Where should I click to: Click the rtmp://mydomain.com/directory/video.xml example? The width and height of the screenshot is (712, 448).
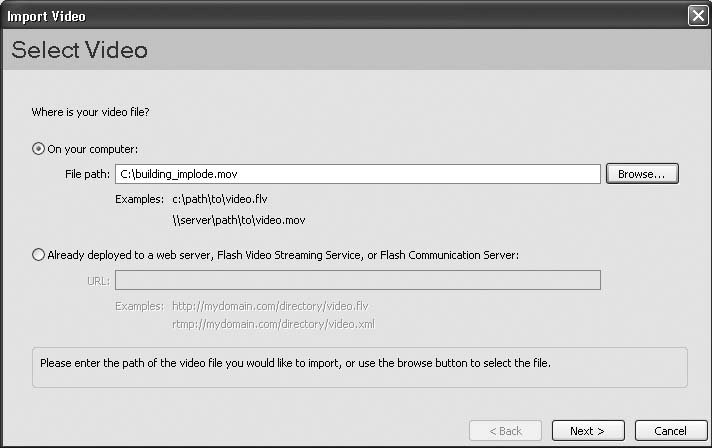tap(273, 324)
